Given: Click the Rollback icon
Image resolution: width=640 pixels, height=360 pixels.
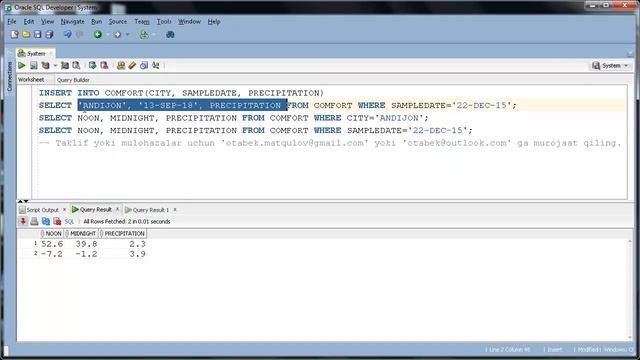Looking at the screenshot, I should click(104, 65).
